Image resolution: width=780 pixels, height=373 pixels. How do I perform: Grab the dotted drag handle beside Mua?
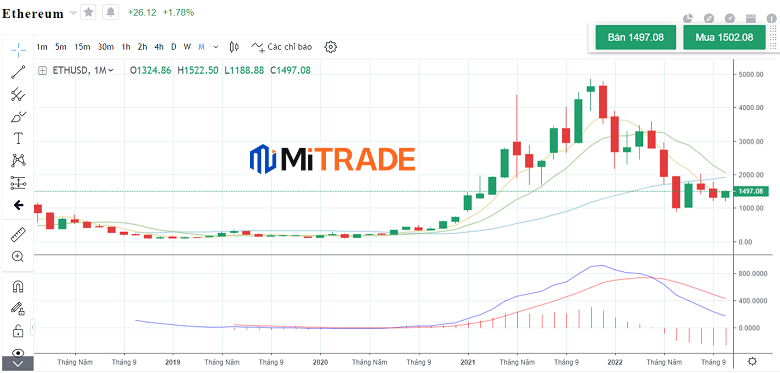pyautogui.click(x=773, y=37)
